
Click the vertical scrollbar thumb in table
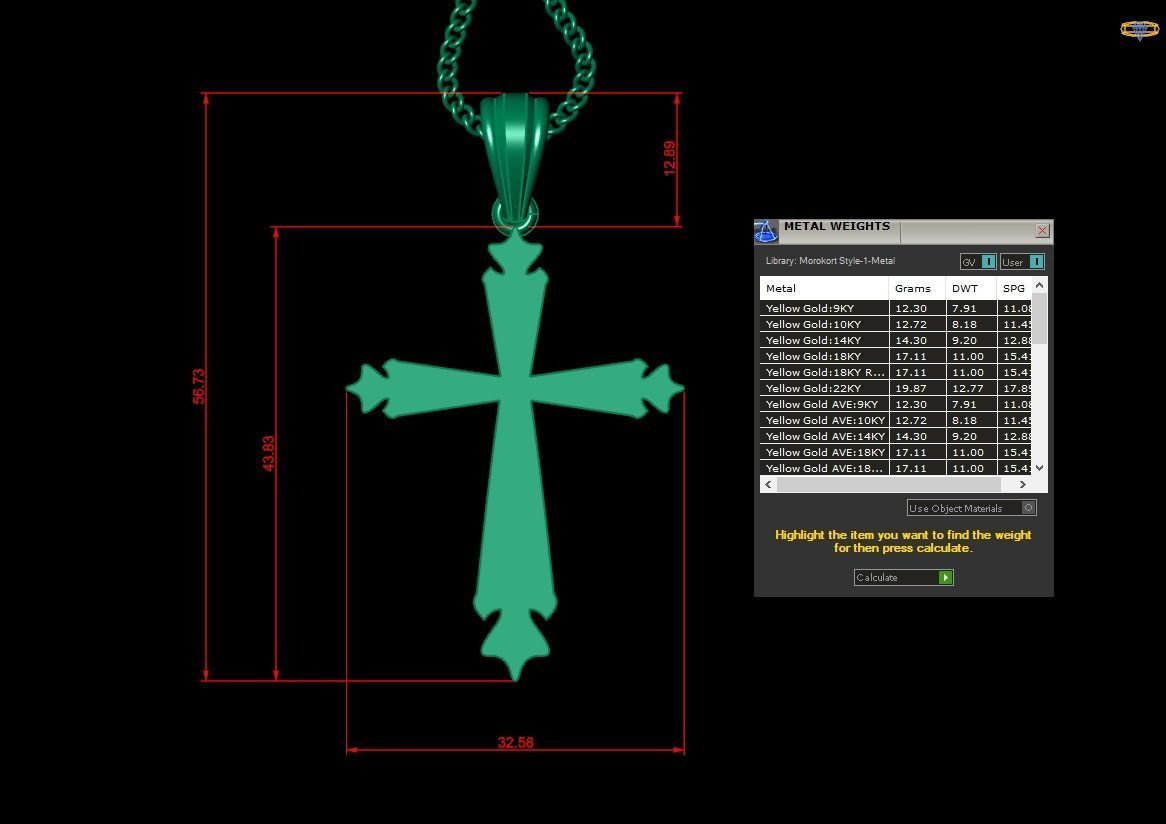pos(1040,318)
